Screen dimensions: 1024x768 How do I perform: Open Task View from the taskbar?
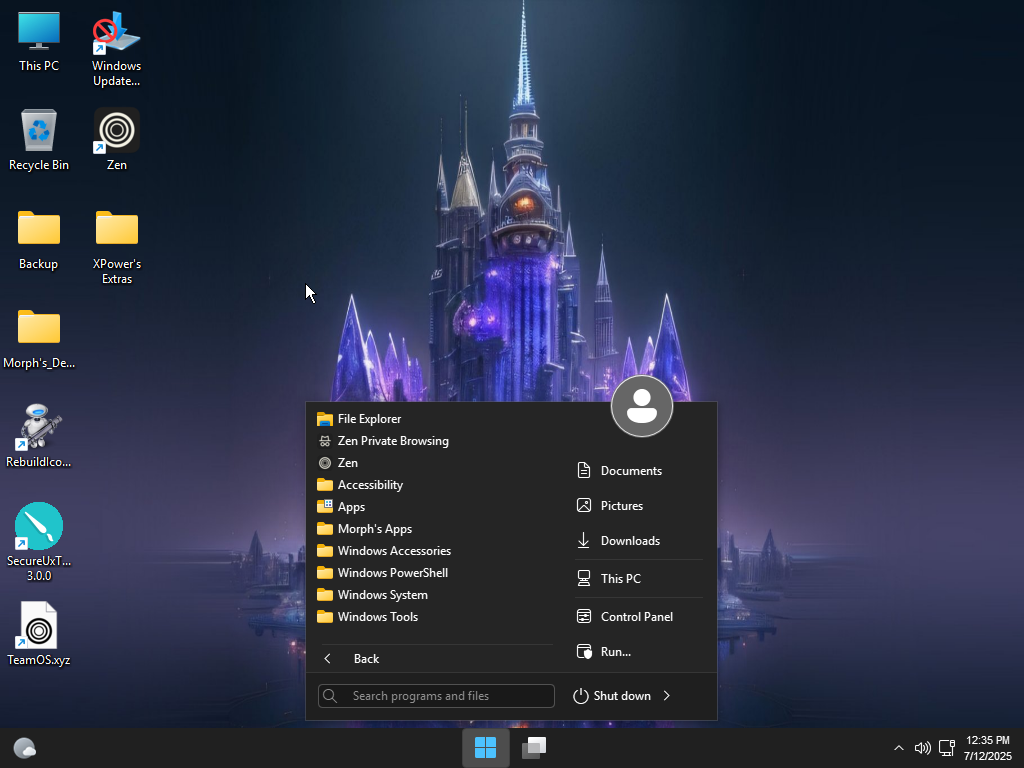(x=534, y=748)
